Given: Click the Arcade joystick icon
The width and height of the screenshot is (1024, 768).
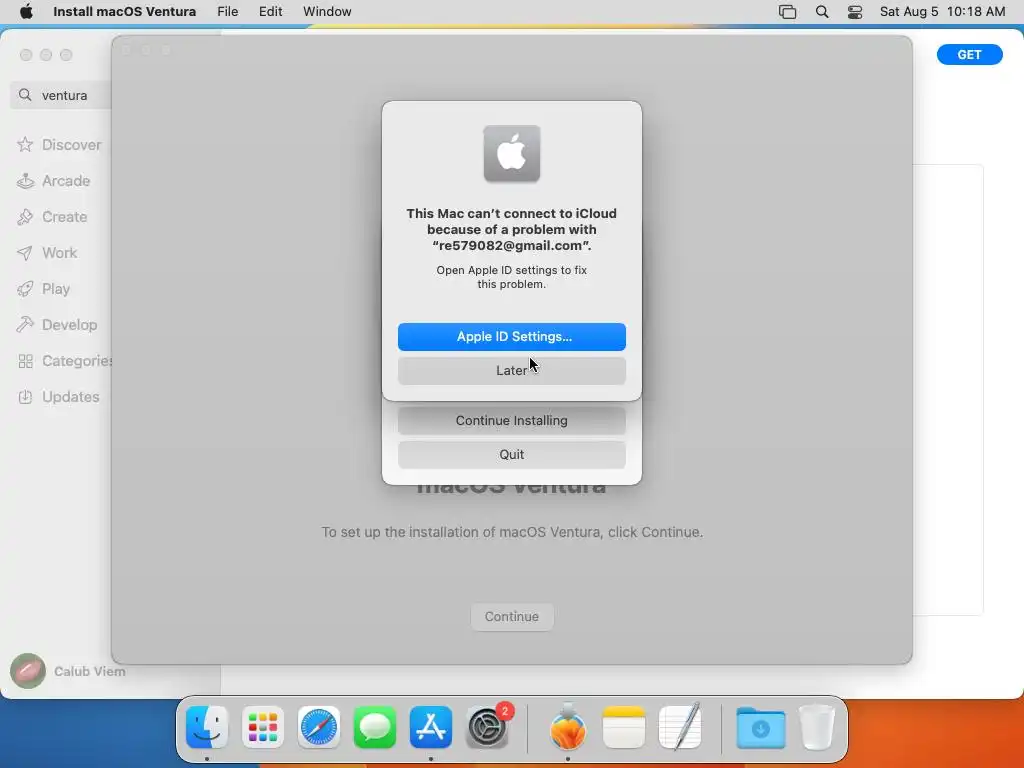Looking at the screenshot, I should [x=25, y=181].
